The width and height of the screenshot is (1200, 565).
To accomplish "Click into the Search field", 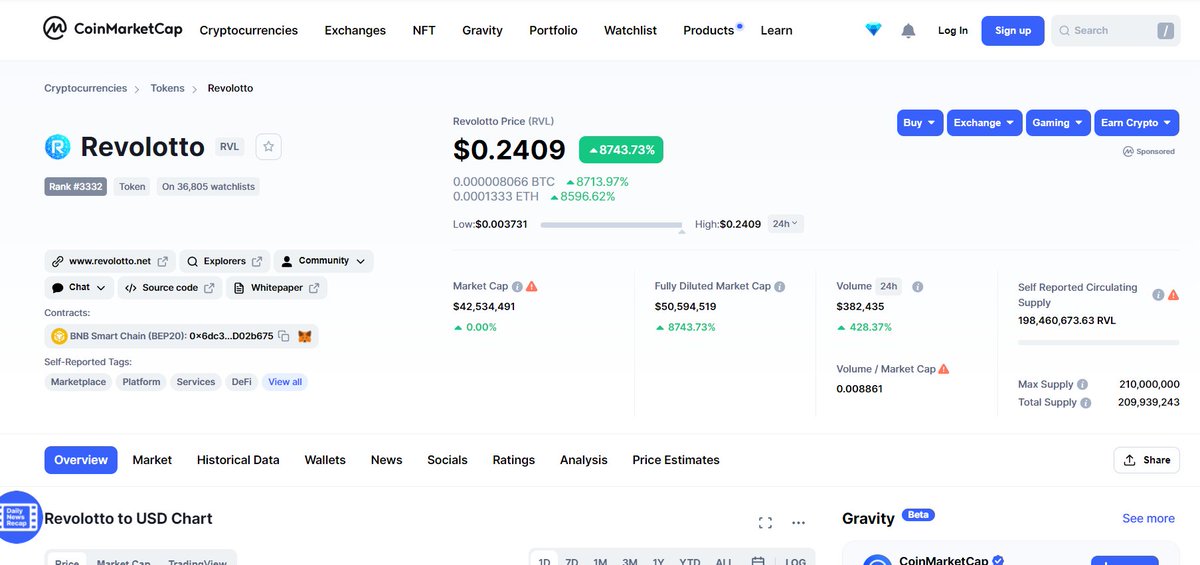I will [1115, 31].
